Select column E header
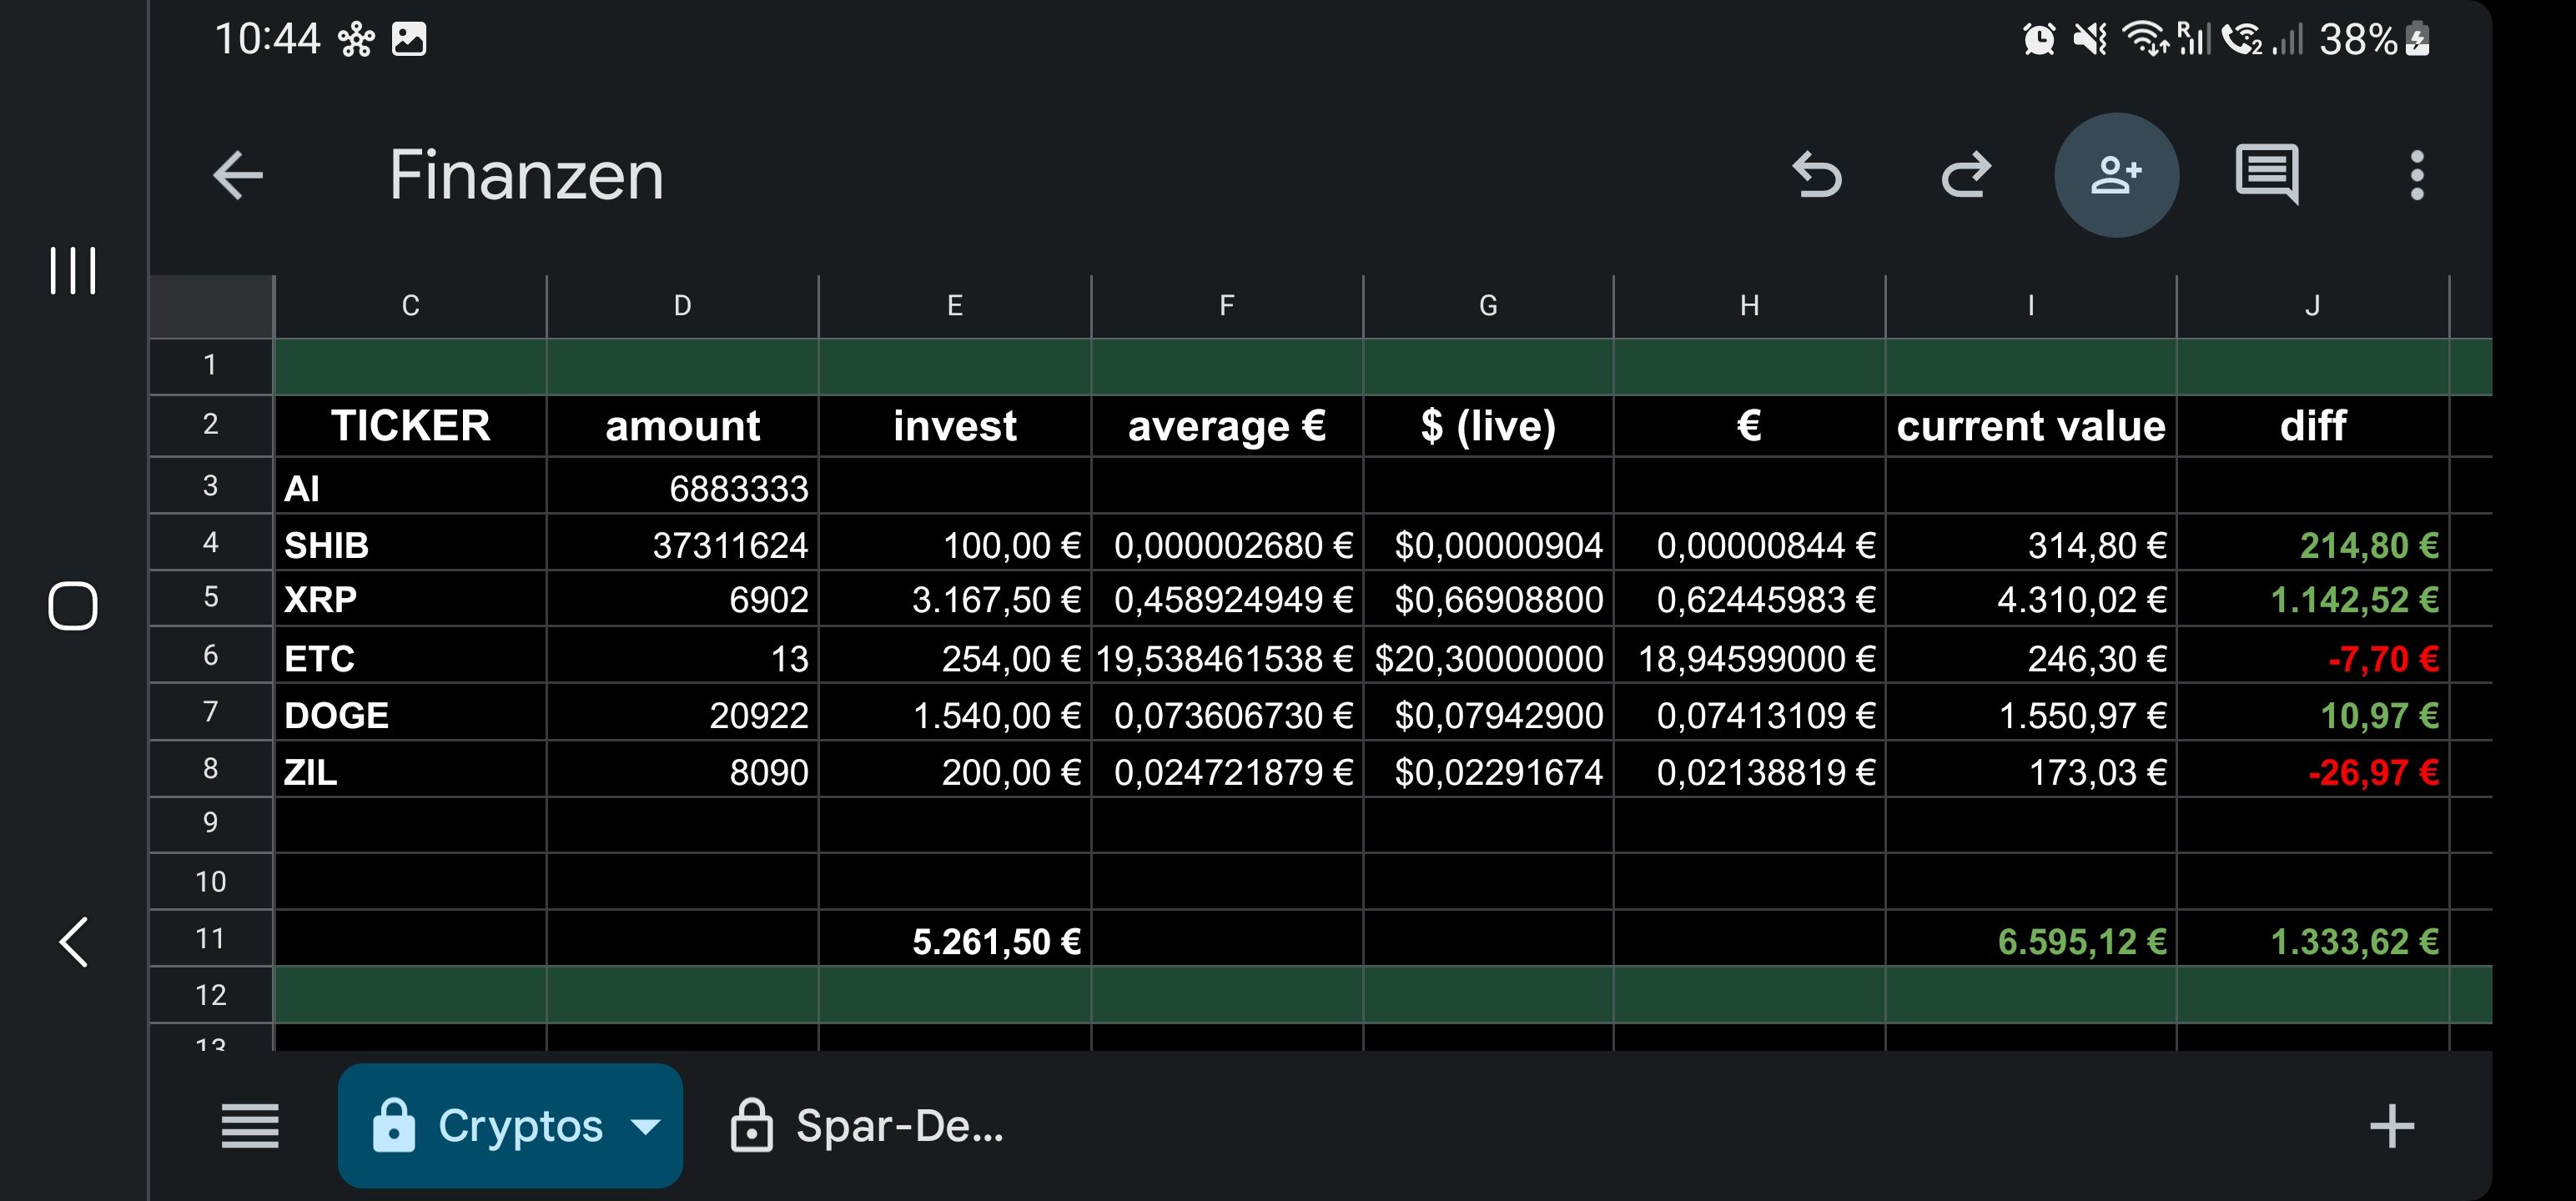The image size is (2576, 1201). tap(955, 306)
